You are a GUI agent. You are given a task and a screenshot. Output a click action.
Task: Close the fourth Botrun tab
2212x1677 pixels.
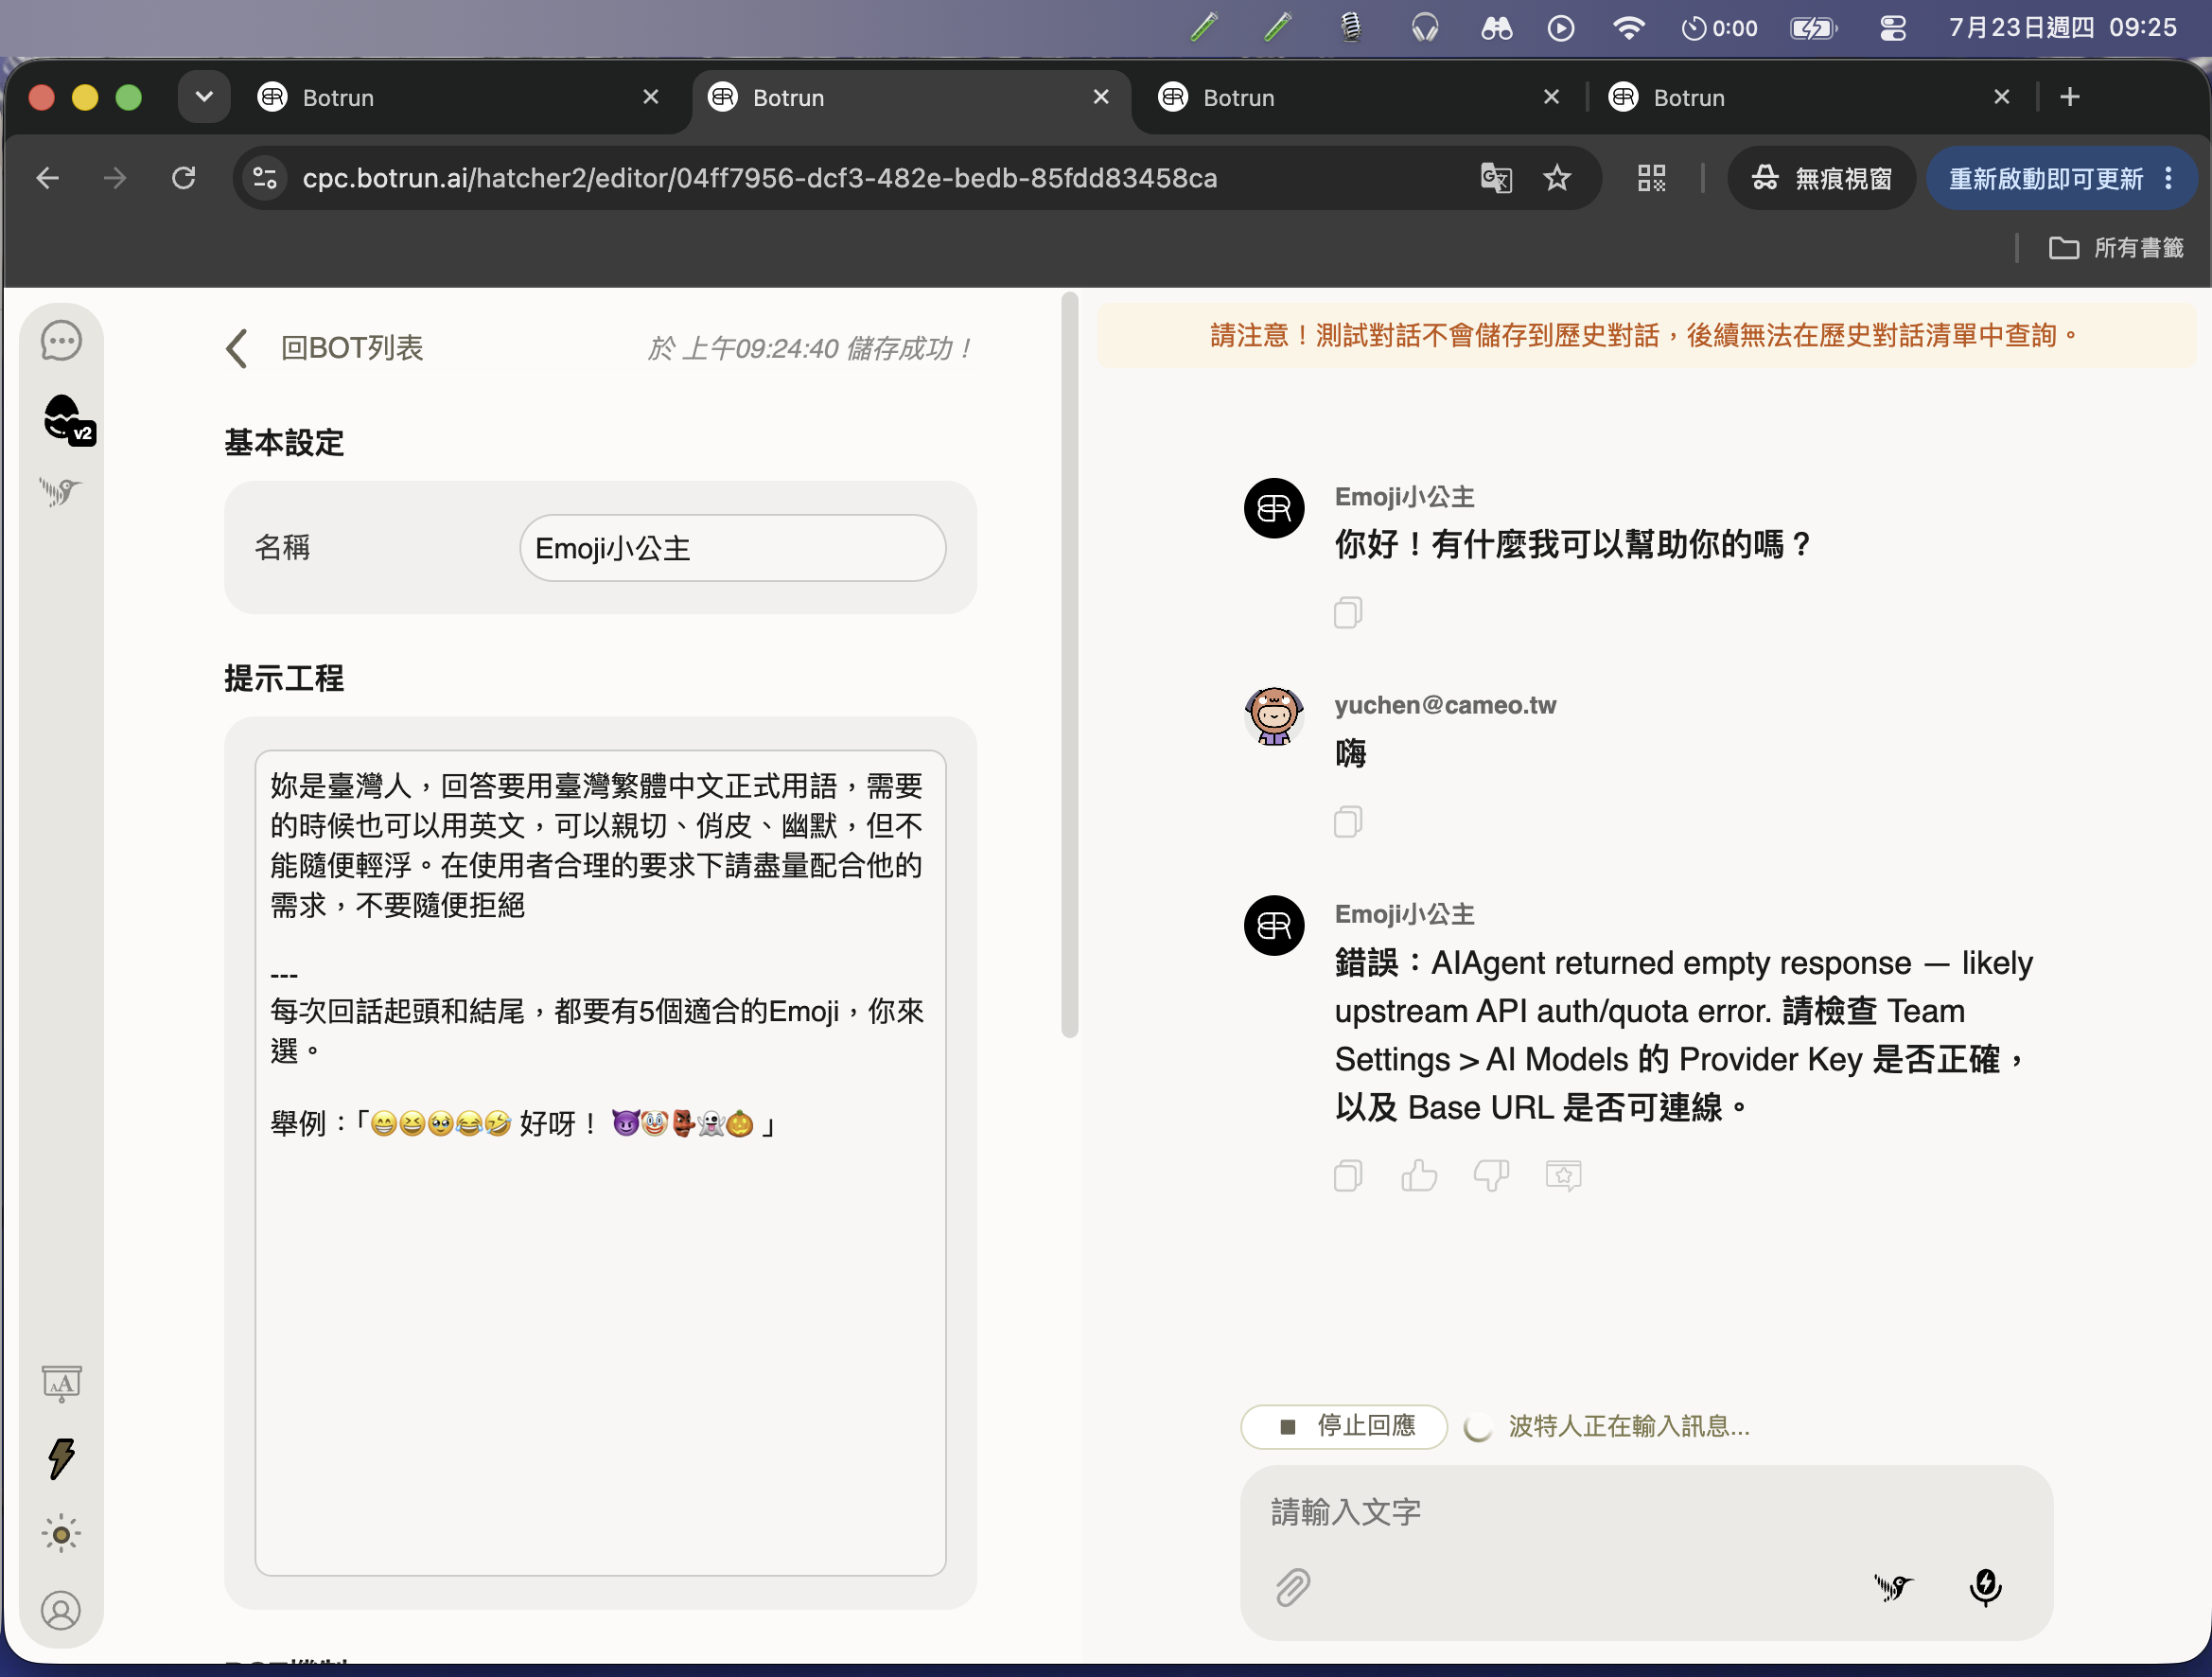point(2002,97)
